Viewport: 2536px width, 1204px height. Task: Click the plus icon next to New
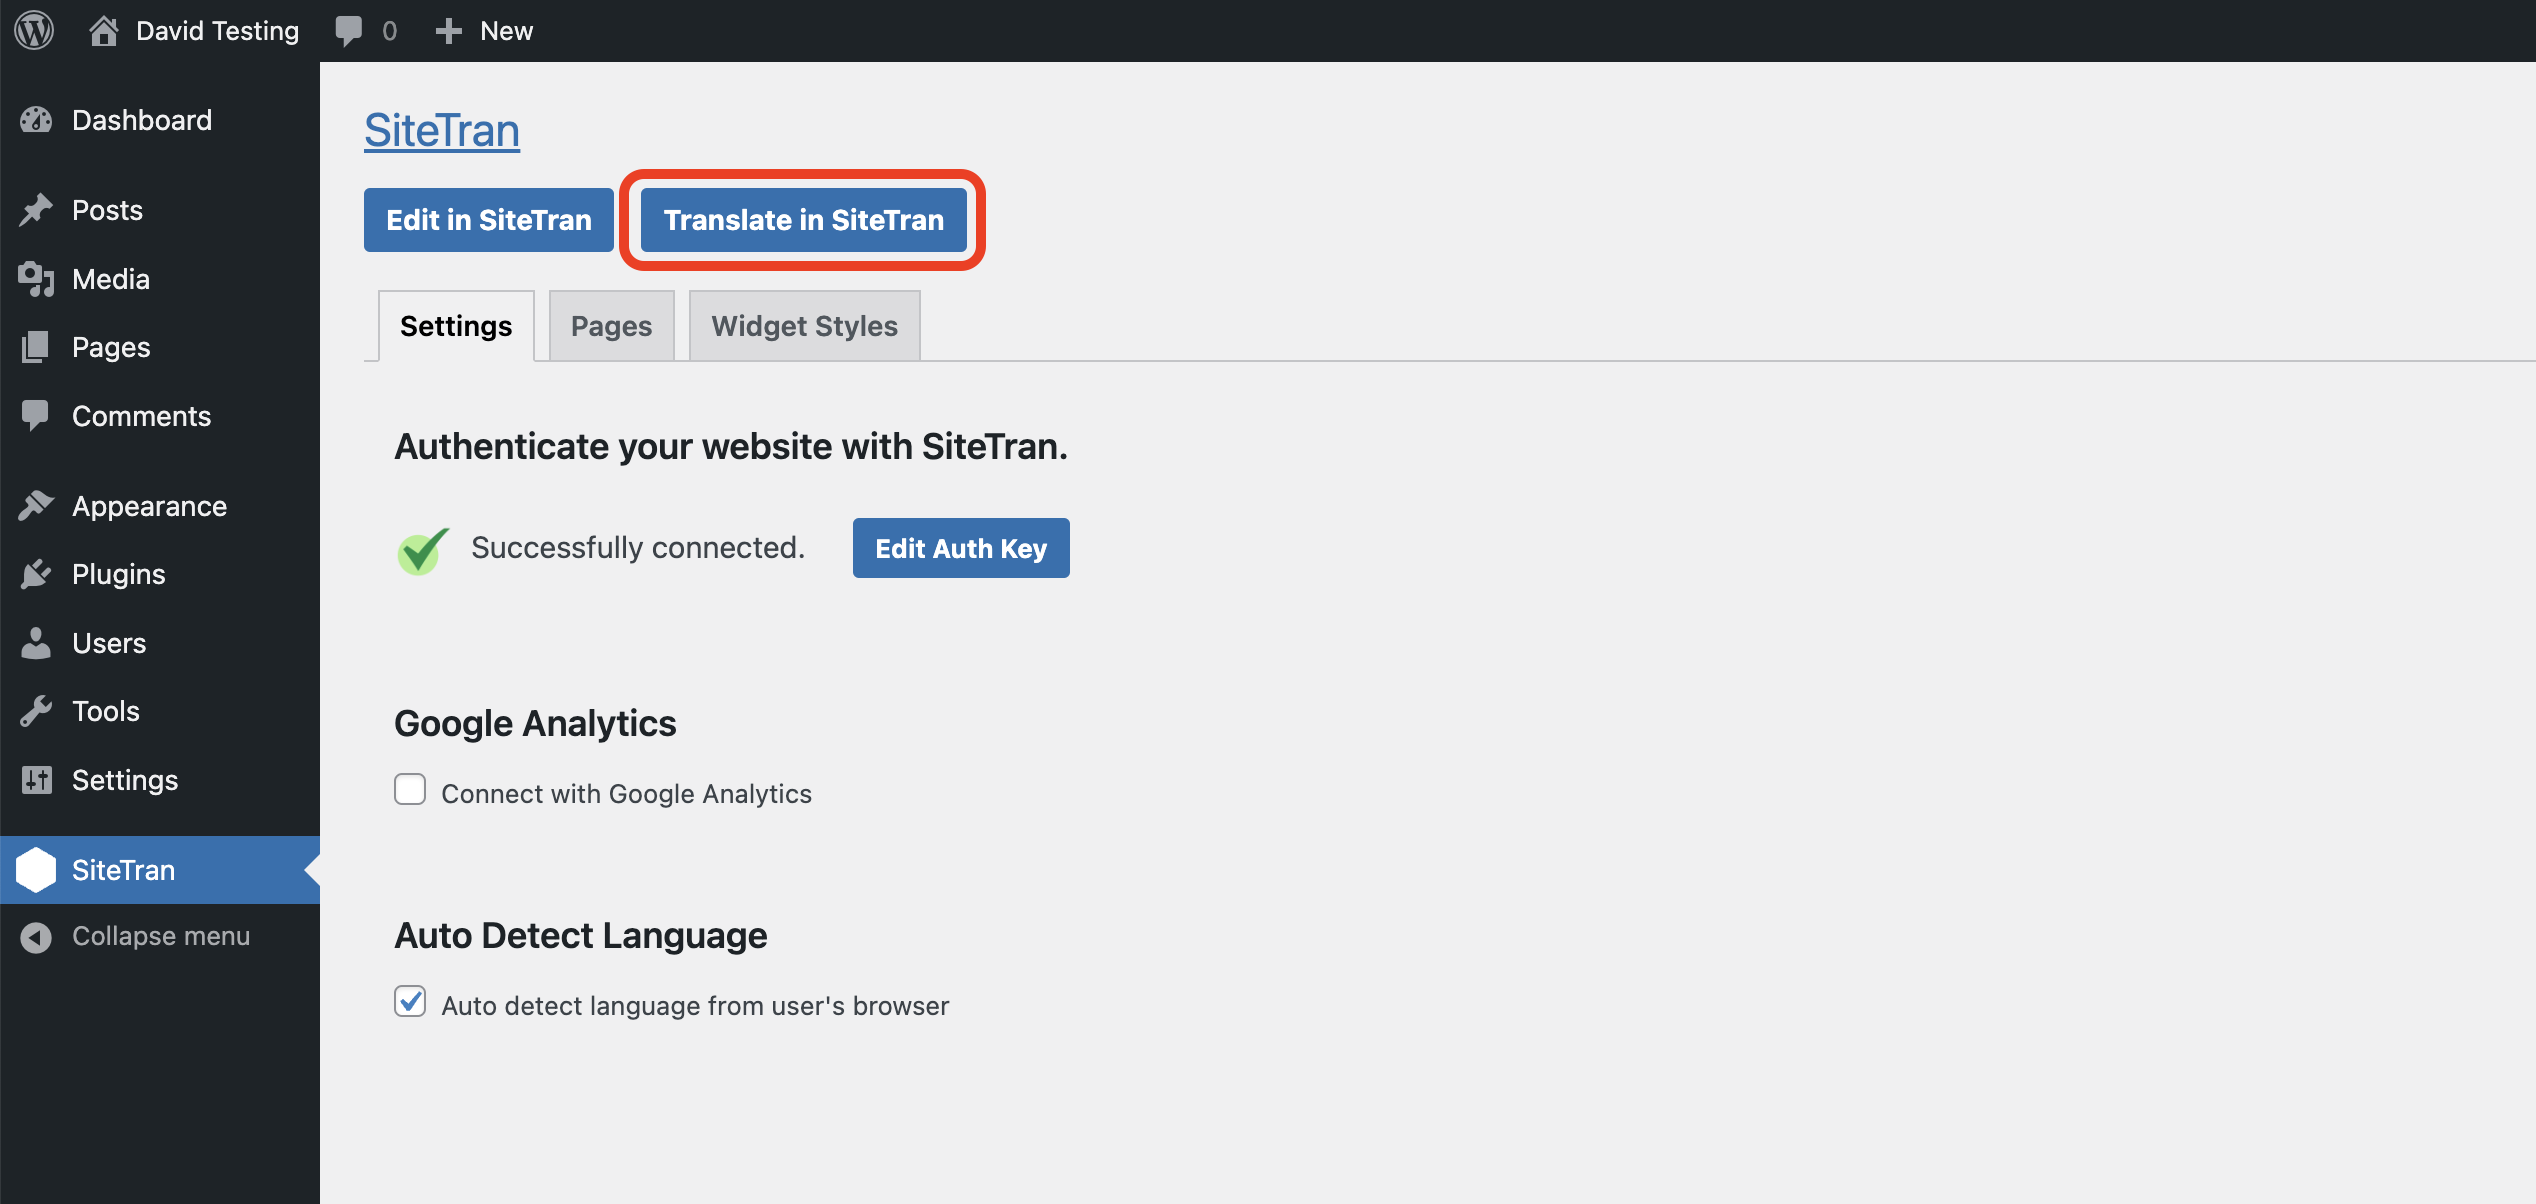[449, 31]
